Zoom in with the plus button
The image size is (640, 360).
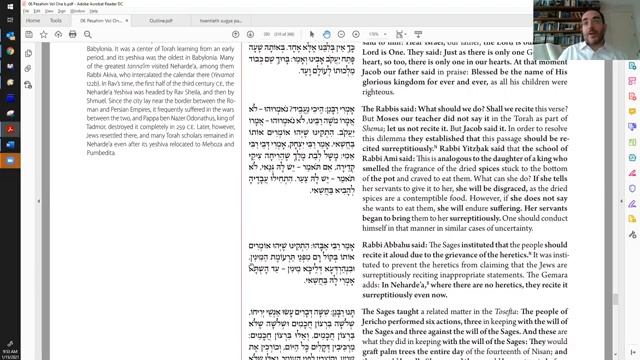tap(356, 34)
